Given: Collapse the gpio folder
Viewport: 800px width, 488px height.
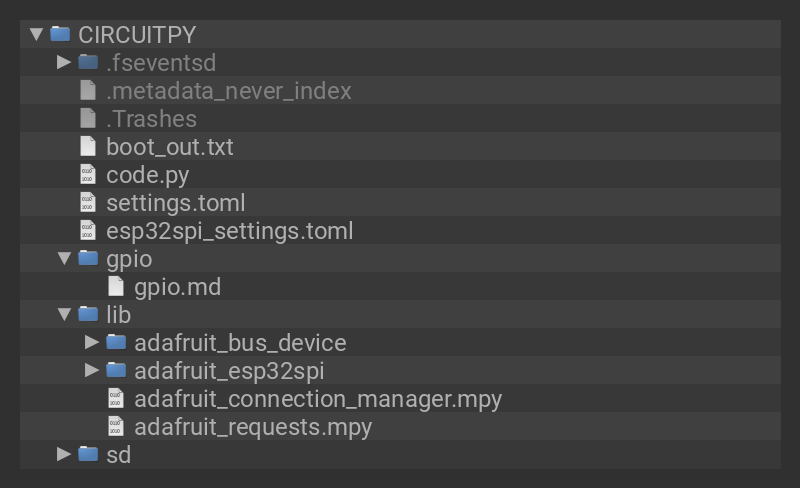Looking at the screenshot, I should (64, 259).
